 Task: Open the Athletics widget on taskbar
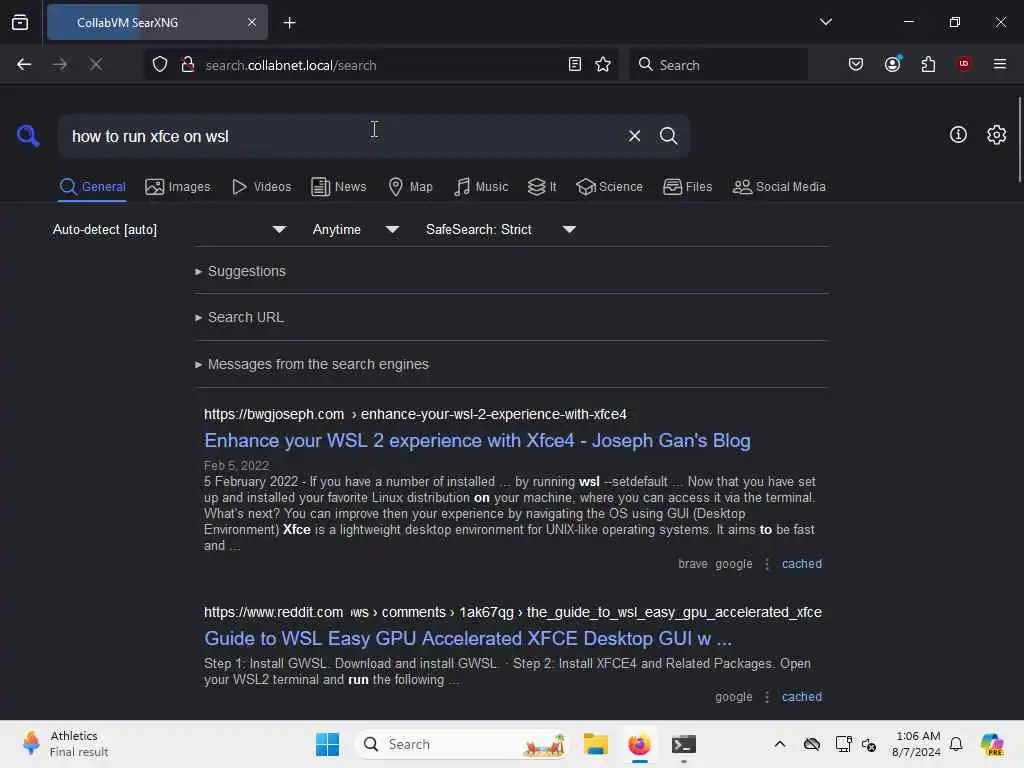(65, 744)
